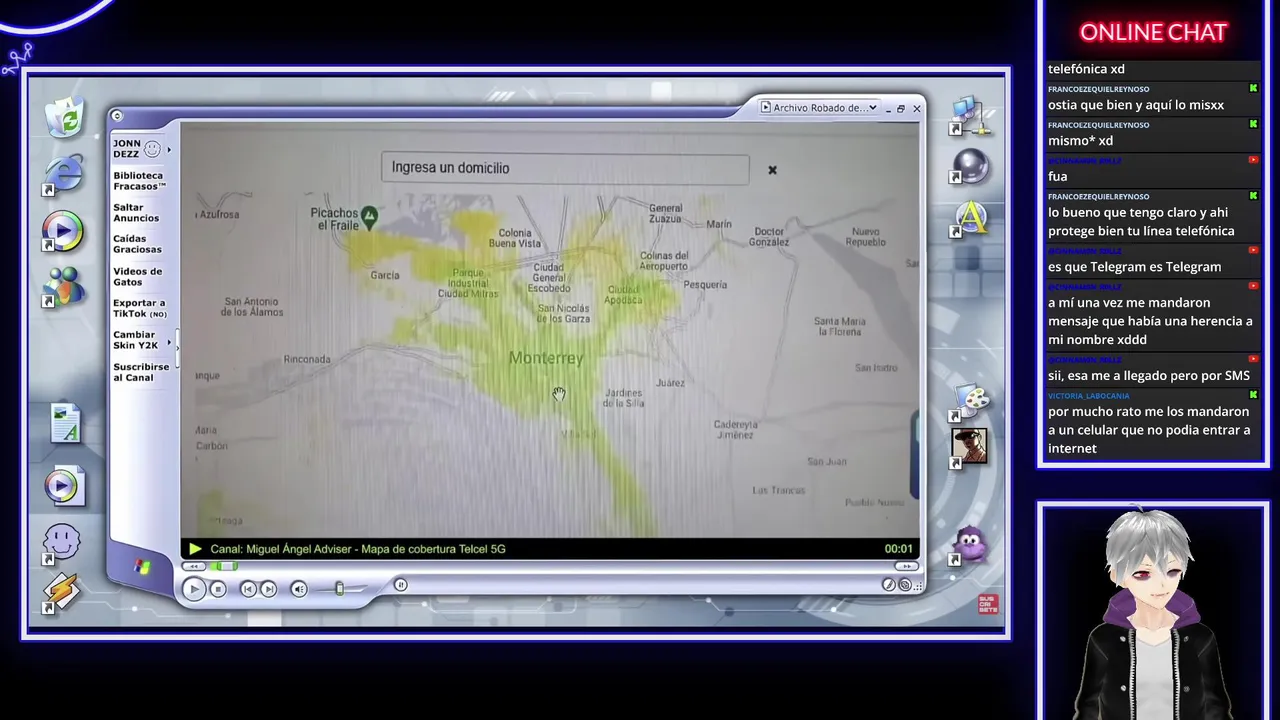Screen dimensions: 1280x720
Task: Click the rewind button on seek bar
Action: click(196, 566)
